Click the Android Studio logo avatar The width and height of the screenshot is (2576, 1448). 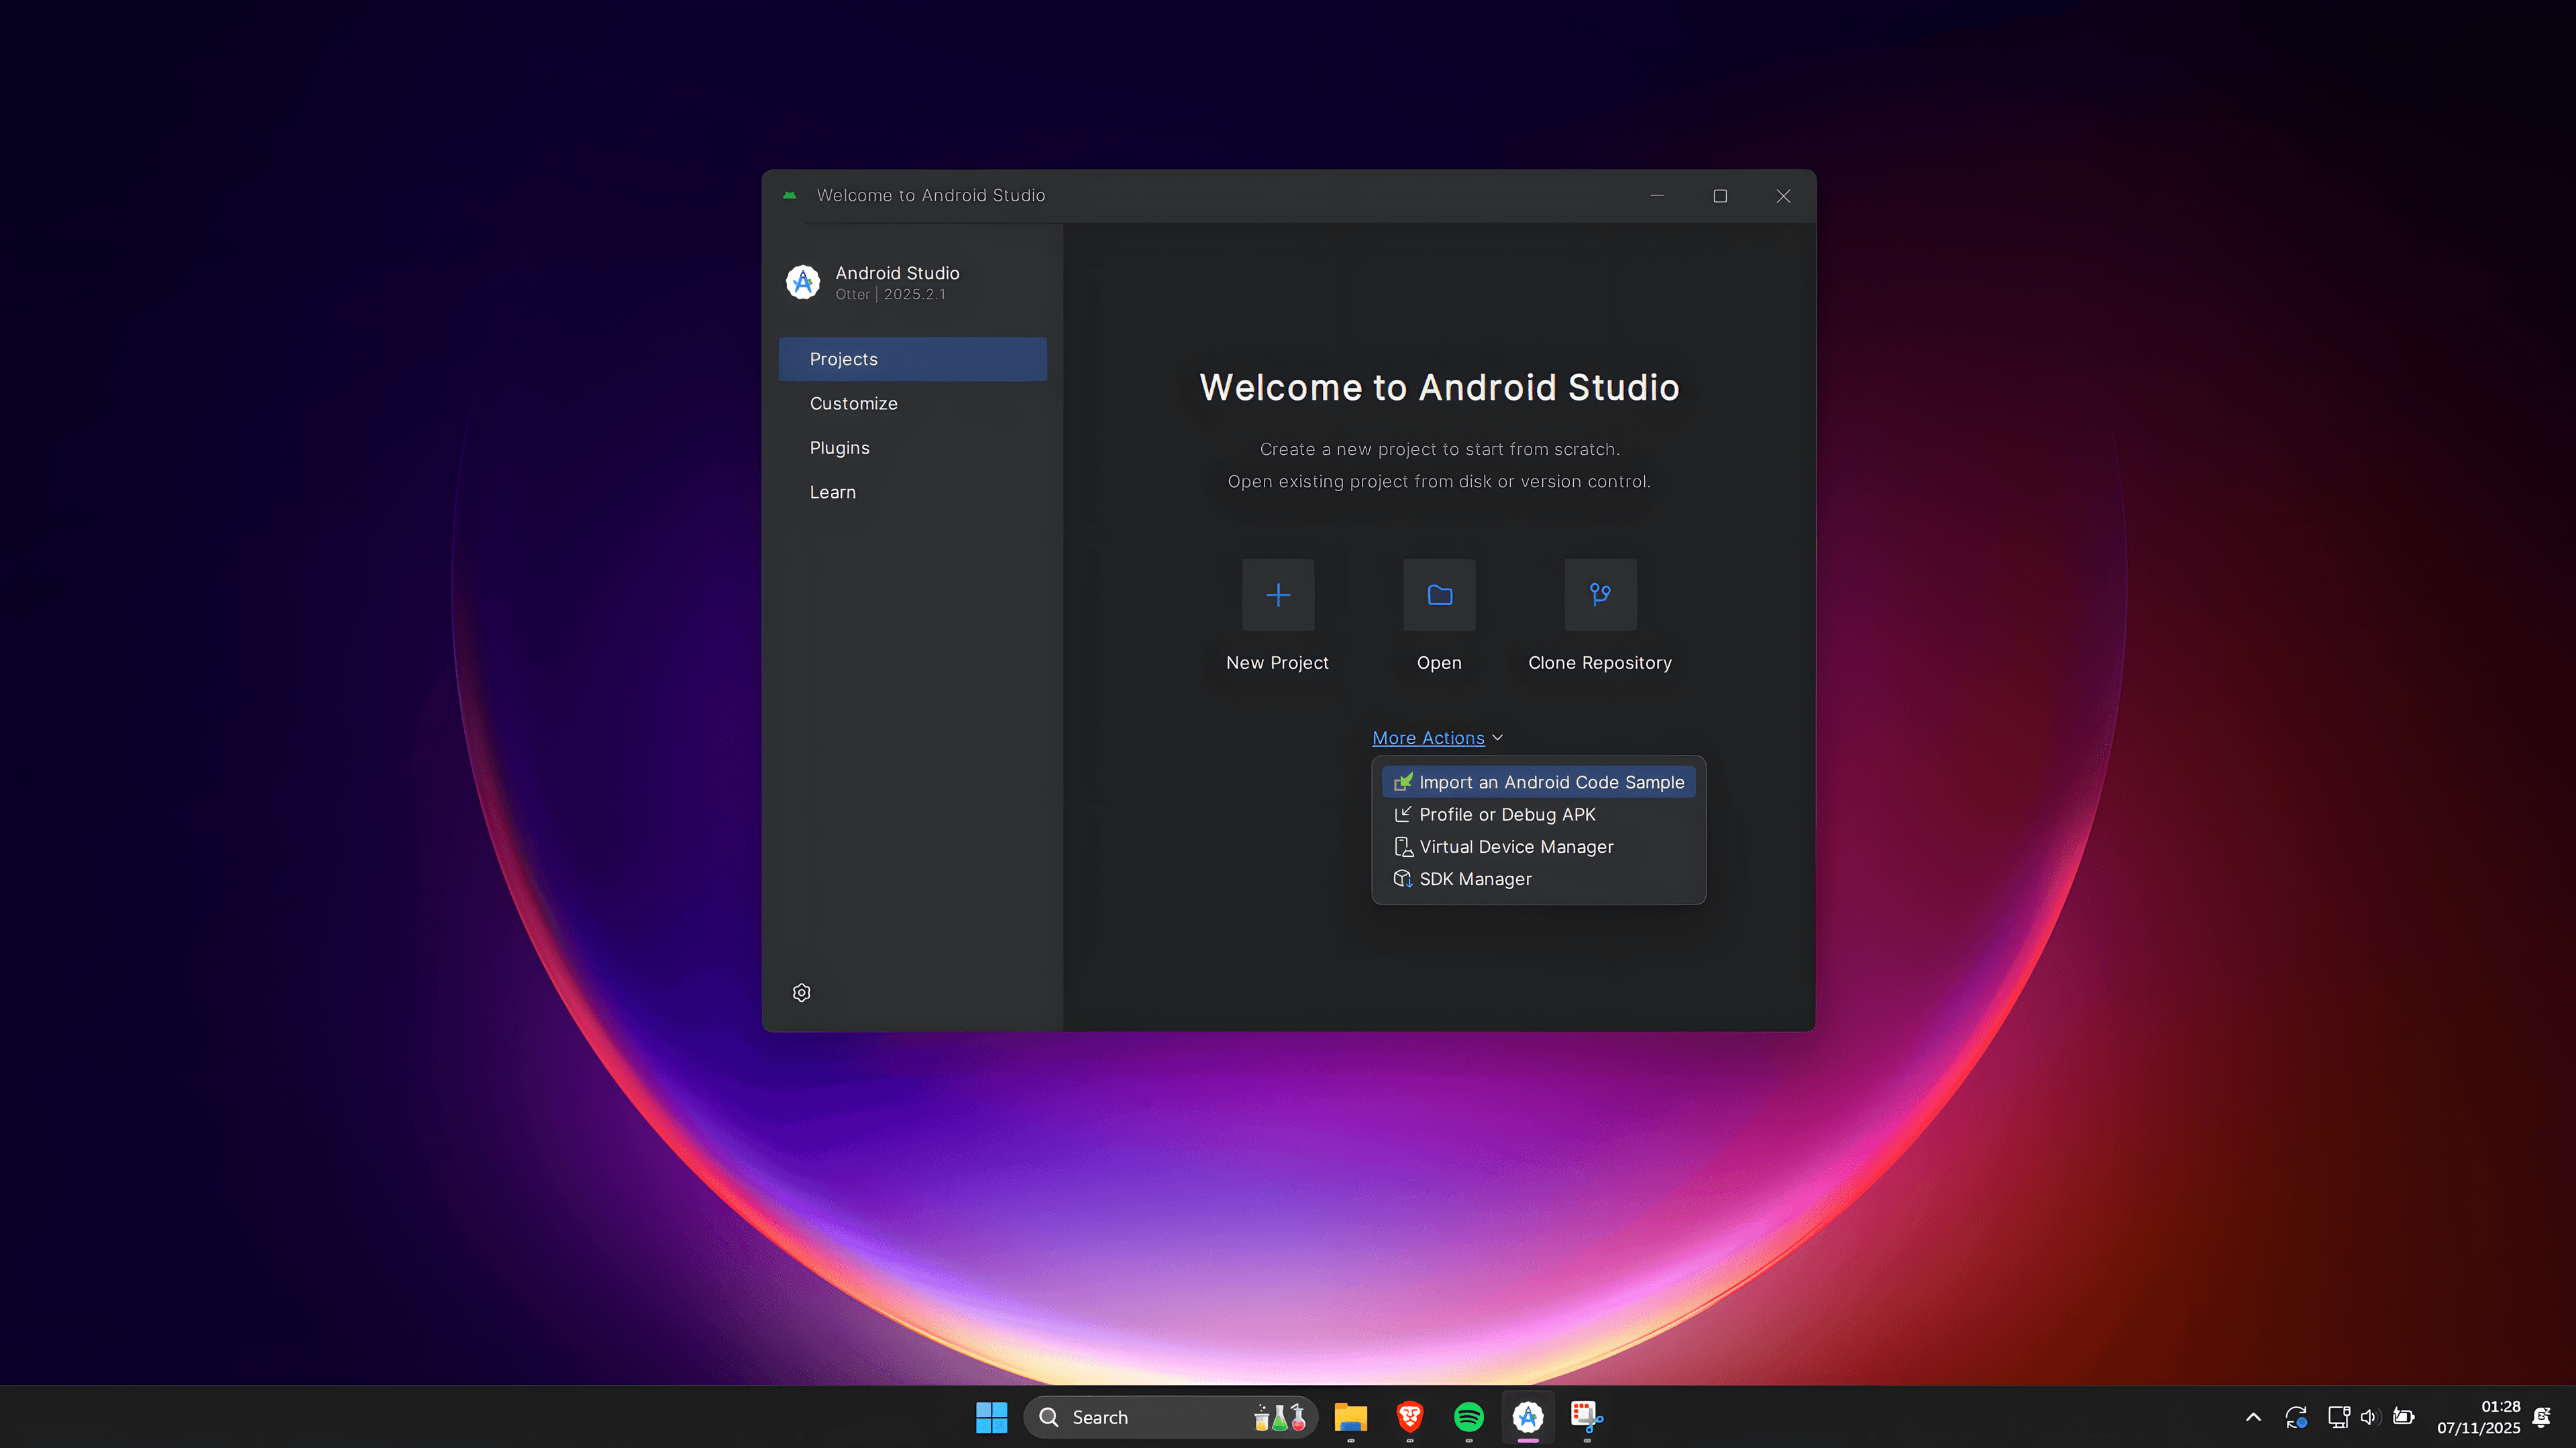[803, 282]
